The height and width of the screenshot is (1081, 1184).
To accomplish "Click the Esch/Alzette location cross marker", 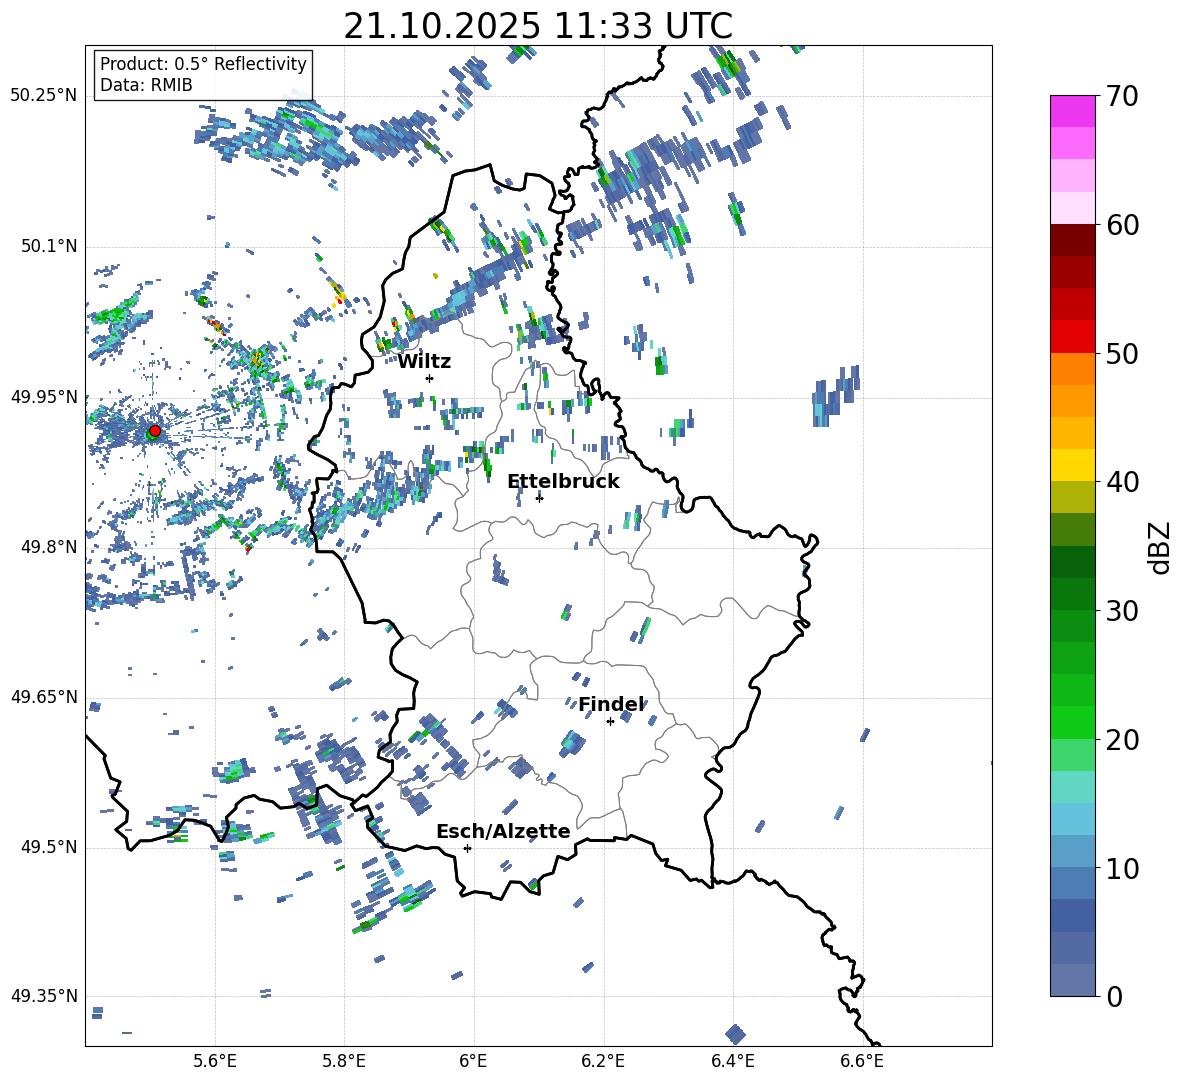I will pos(467,848).
